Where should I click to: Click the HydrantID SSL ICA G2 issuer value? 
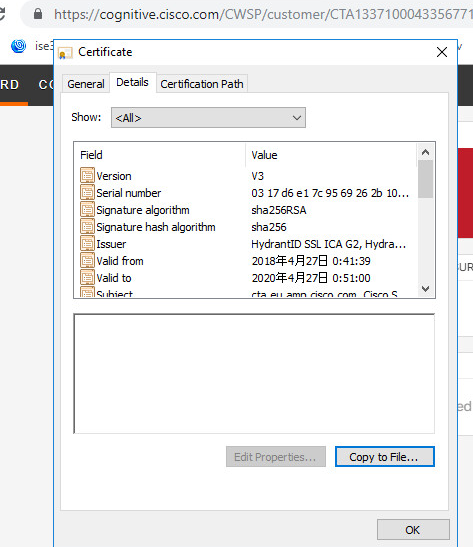click(x=329, y=244)
